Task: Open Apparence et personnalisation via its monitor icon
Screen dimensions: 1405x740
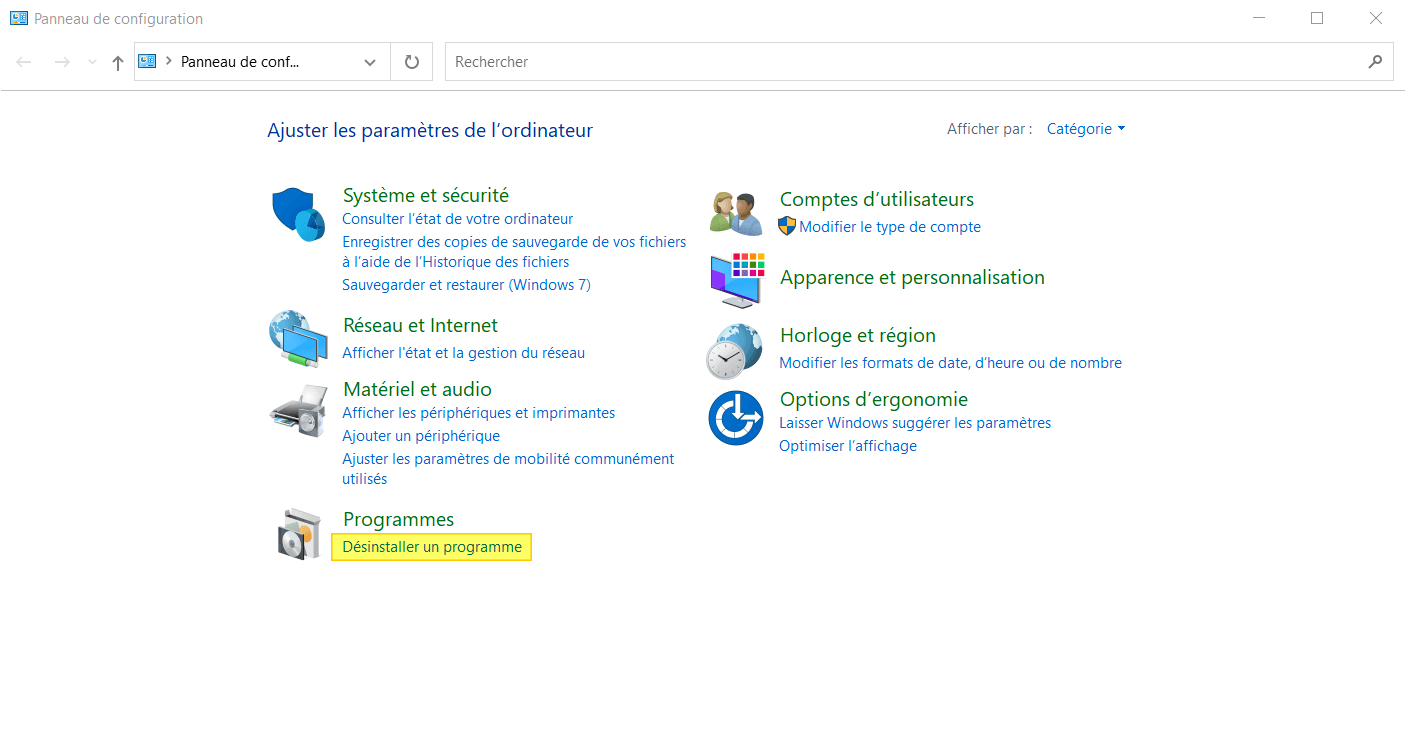Action: [736, 280]
